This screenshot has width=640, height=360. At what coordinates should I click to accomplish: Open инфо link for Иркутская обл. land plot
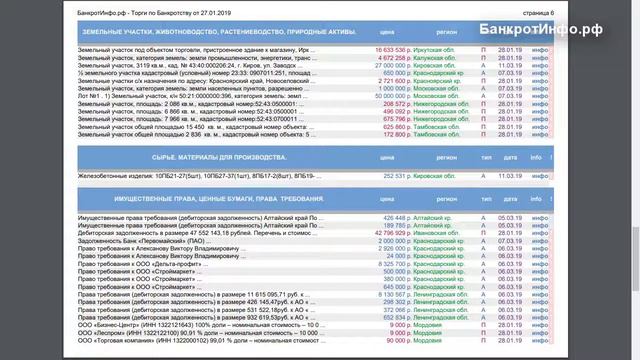(x=540, y=50)
